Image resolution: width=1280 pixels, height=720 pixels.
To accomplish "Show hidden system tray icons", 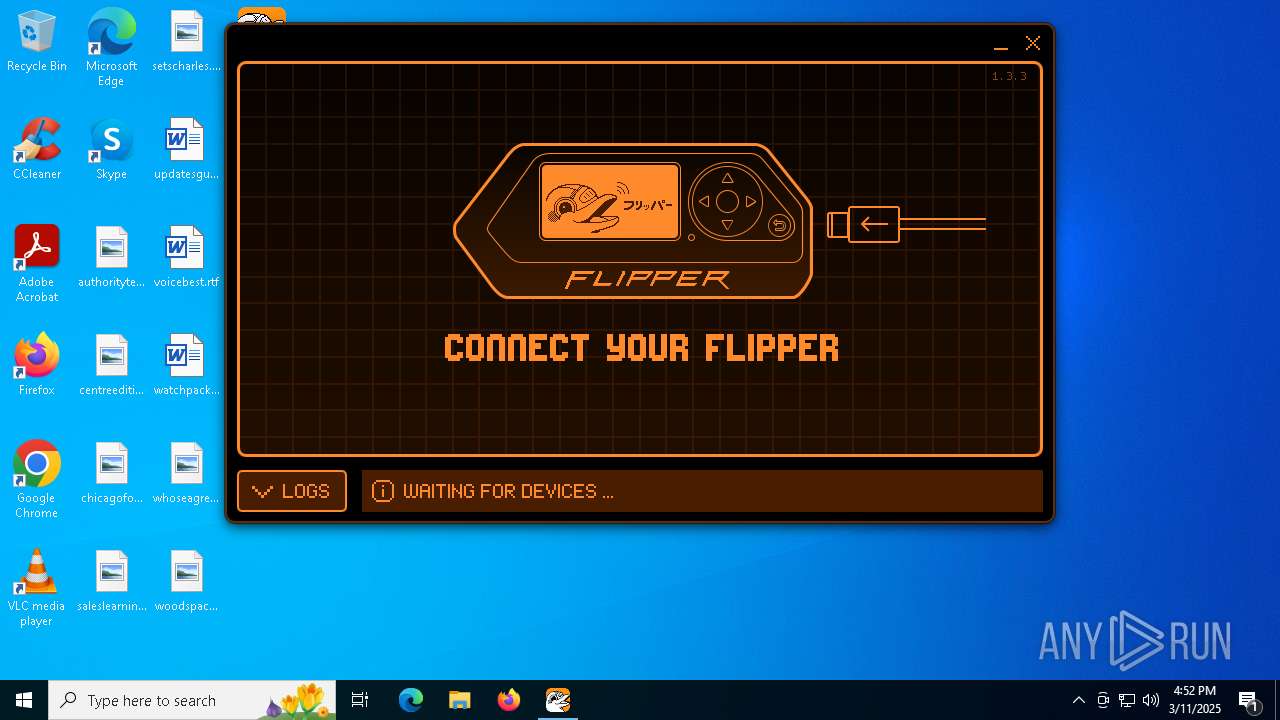I will pyautogui.click(x=1078, y=700).
